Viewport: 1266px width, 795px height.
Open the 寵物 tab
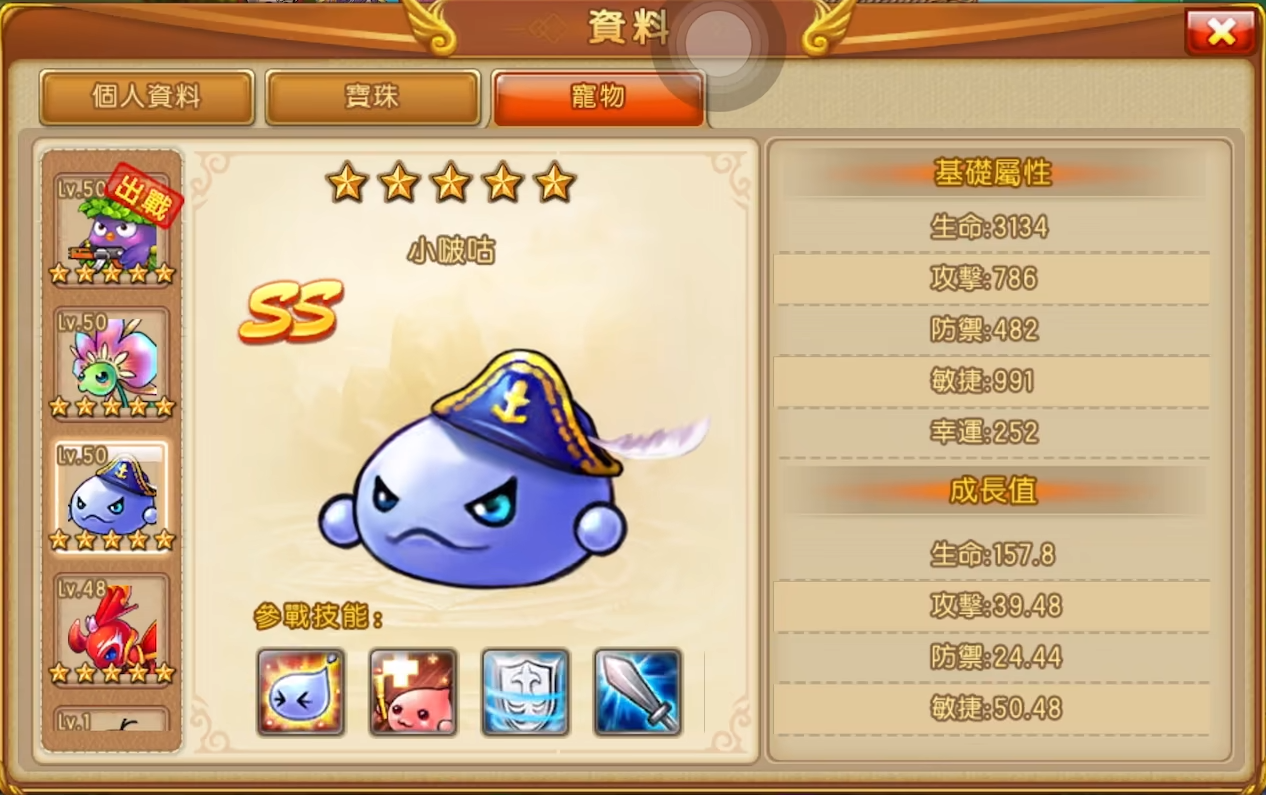tap(599, 97)
